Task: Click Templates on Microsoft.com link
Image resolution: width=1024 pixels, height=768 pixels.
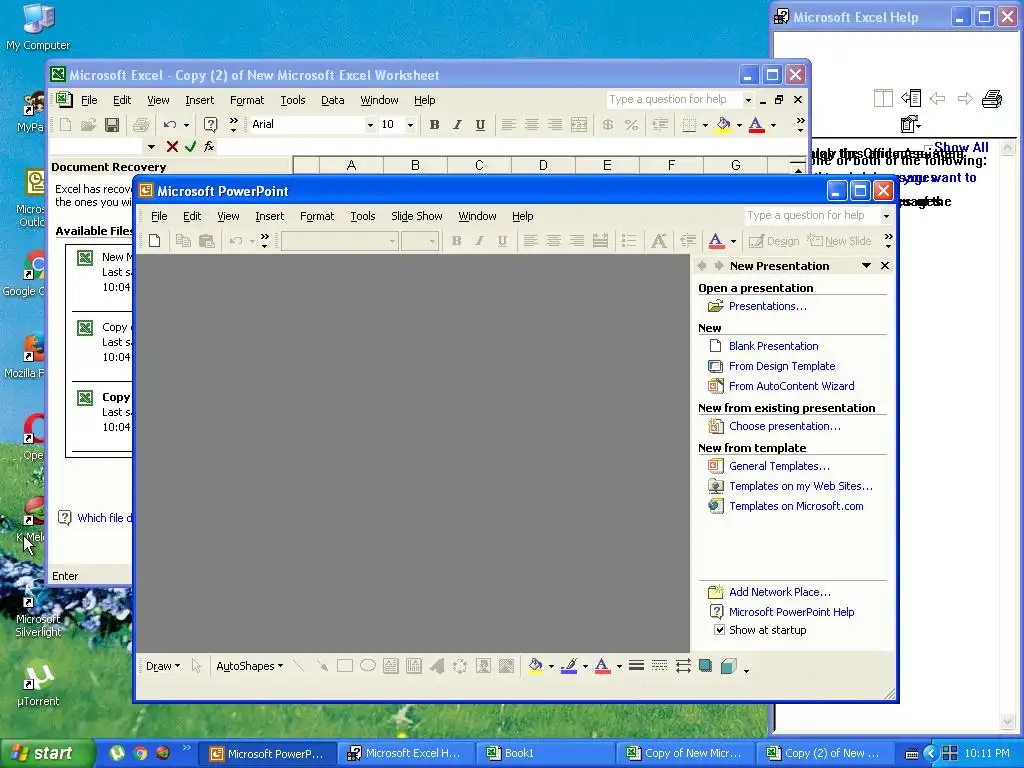Action: pos(796,506)
